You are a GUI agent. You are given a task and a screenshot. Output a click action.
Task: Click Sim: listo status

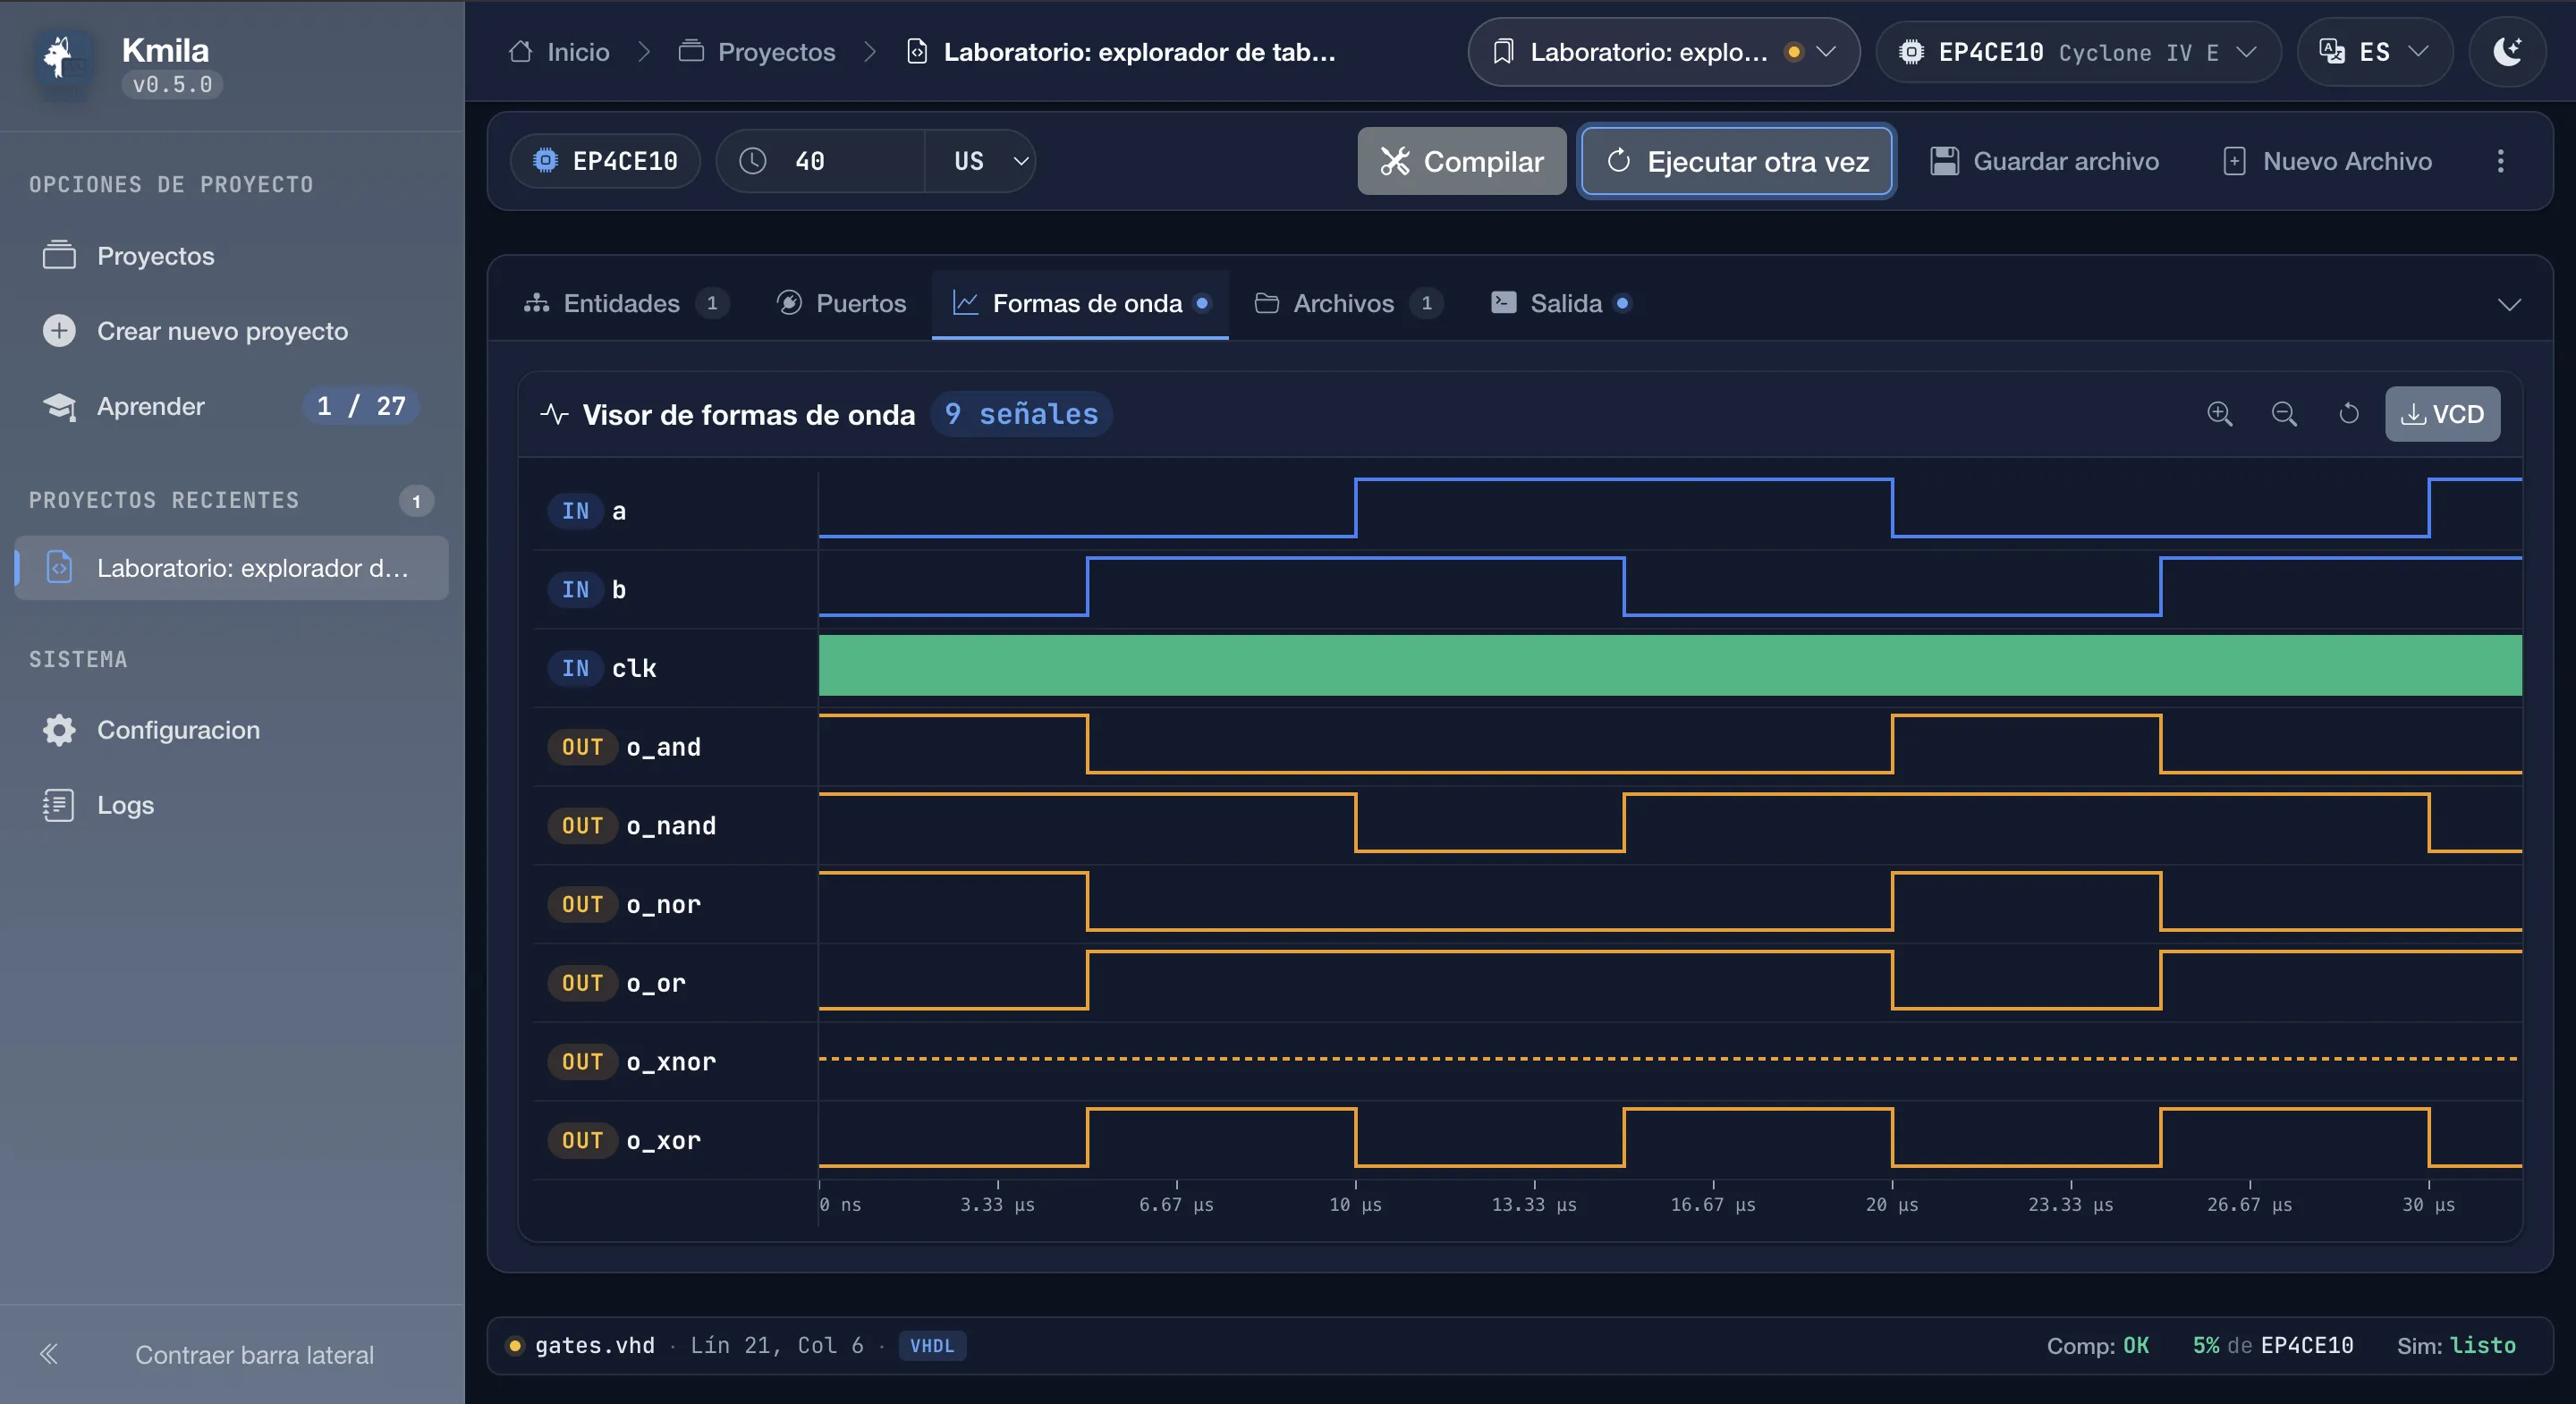[x=2455, y=1345]
